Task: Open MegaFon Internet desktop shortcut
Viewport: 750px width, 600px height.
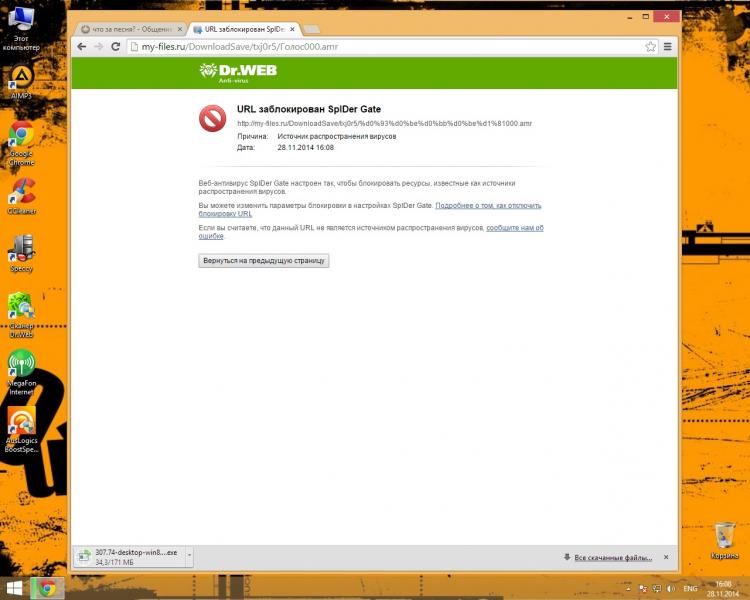Action: [21, 372]
